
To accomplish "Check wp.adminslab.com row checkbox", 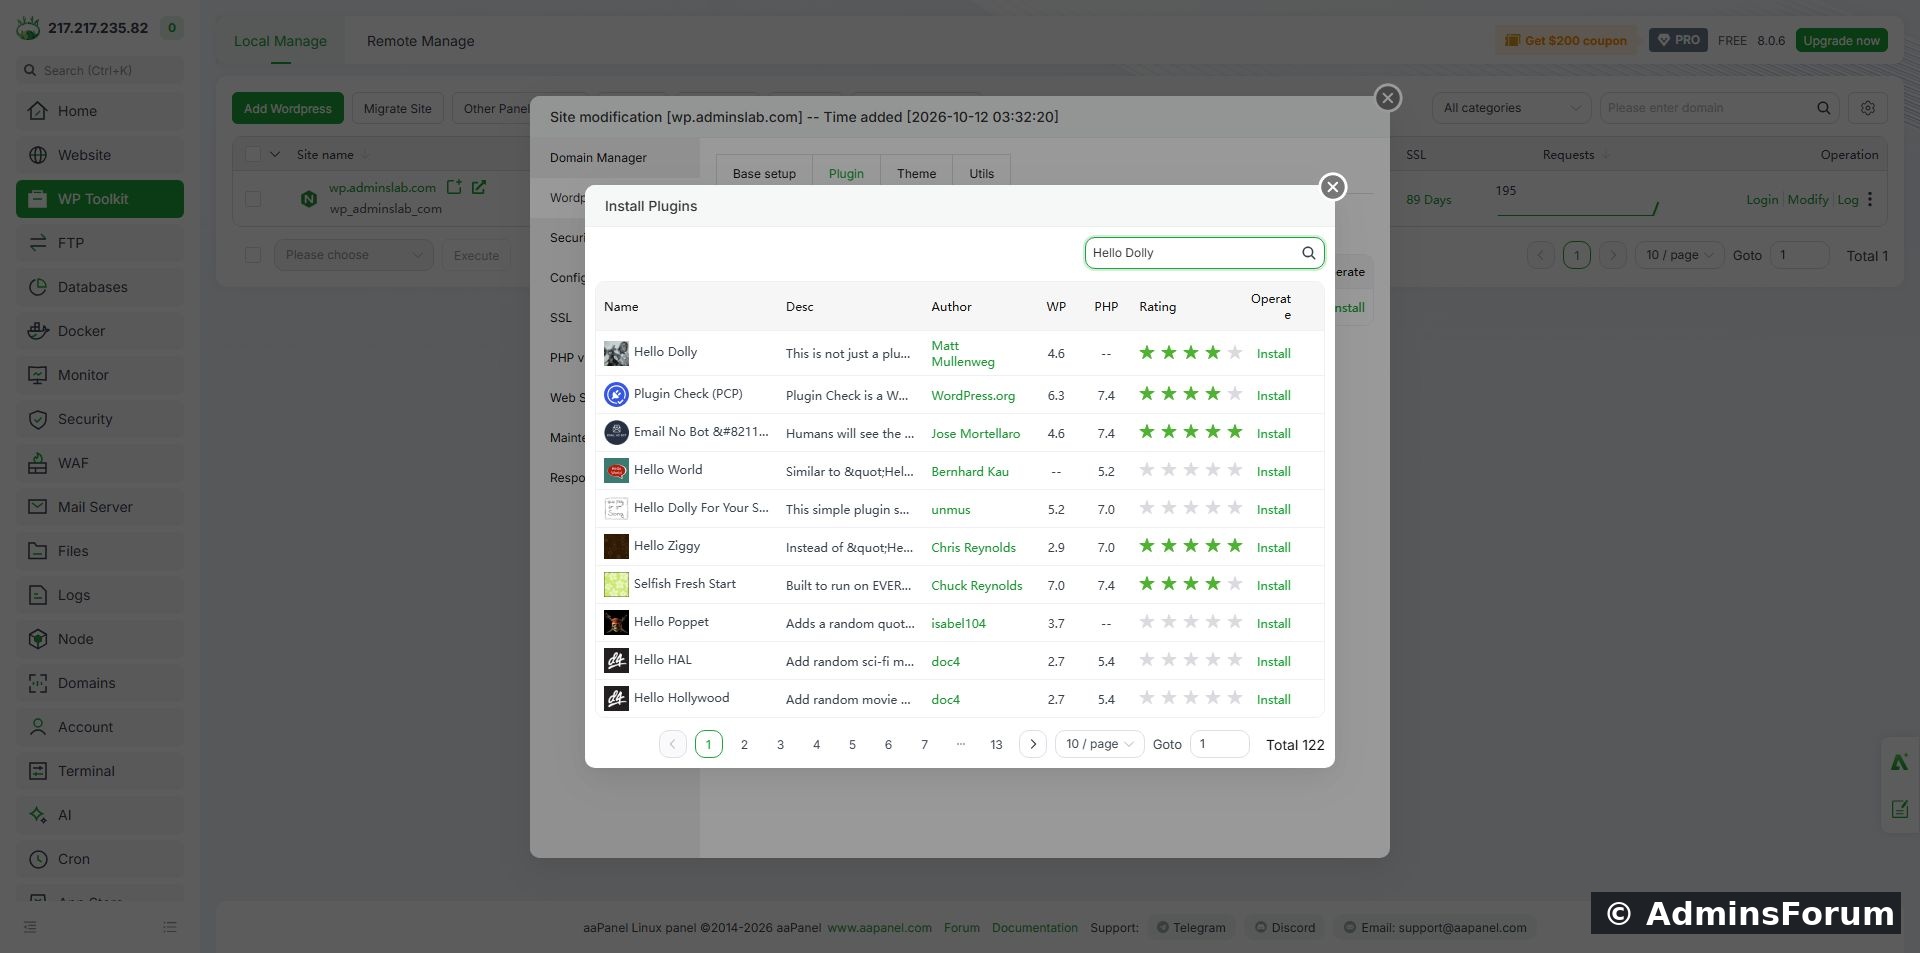I will click(x=253, y=199).
